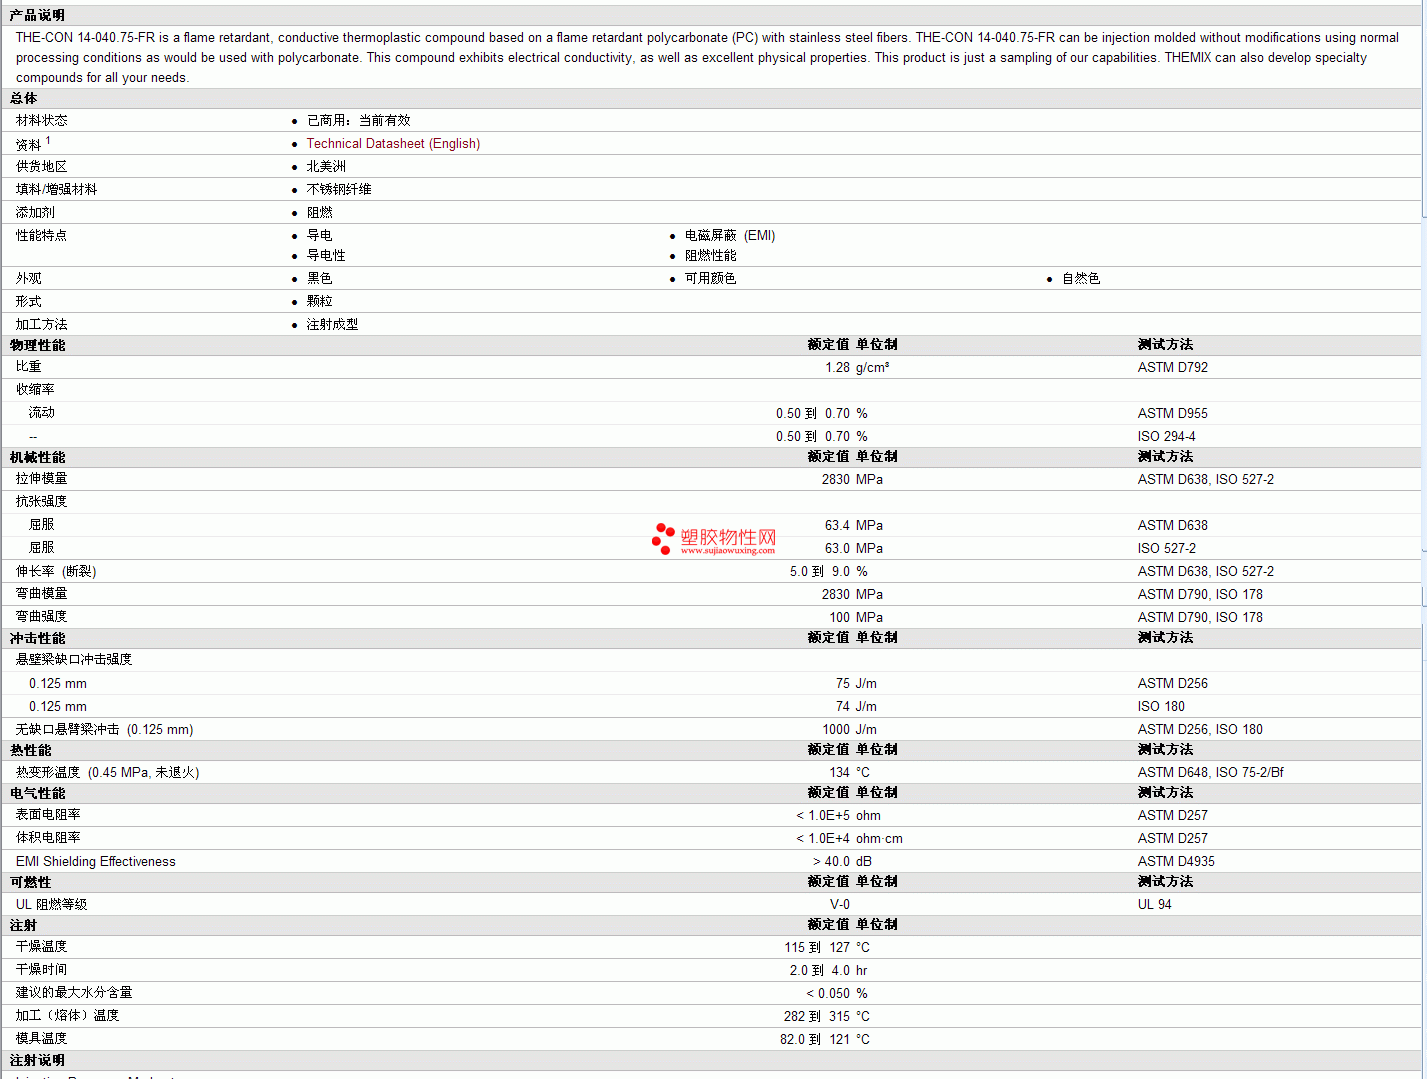The width and height of the screenshot is (1427, 1079).
Task: Click the 阻燃性能 feature entry
Action: [711, 255]
